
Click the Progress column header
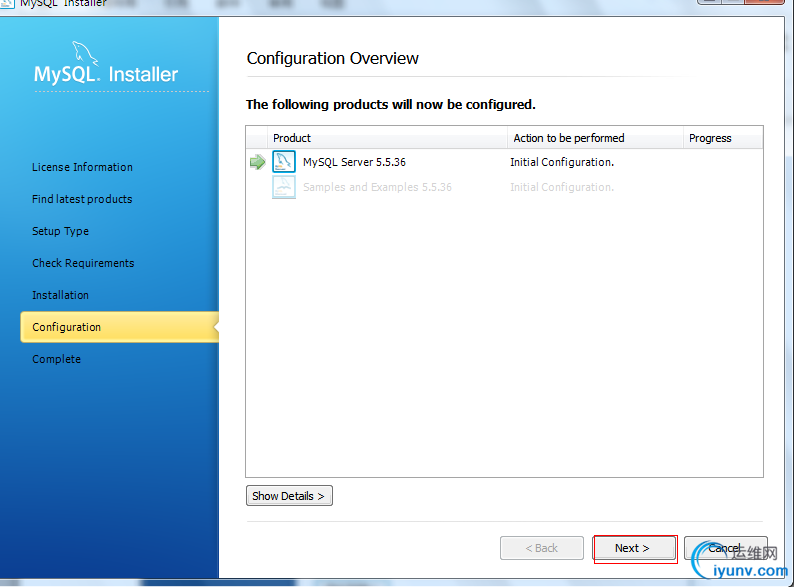[x=723, y=138]
